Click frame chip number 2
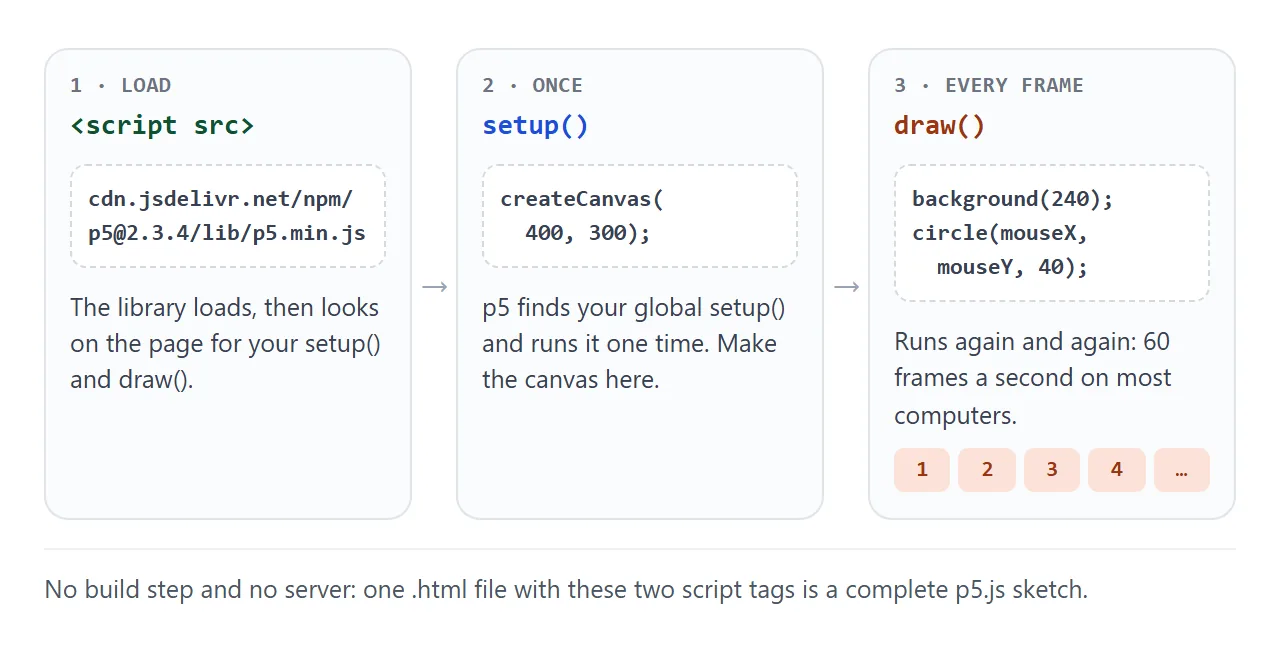Viewport: 1280px width, 658px height. pyautogui.click(x=987, y=470)
